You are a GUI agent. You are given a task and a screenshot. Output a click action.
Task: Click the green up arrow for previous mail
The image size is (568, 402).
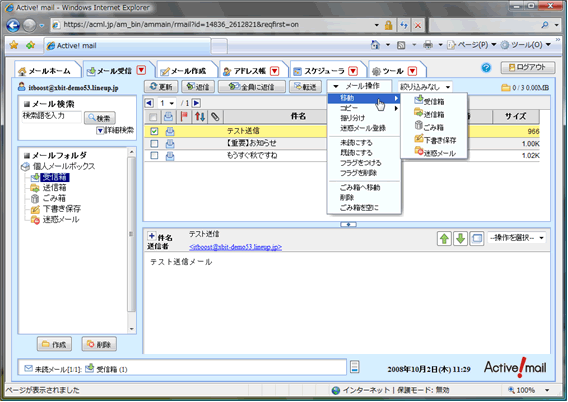click(444, 239)
